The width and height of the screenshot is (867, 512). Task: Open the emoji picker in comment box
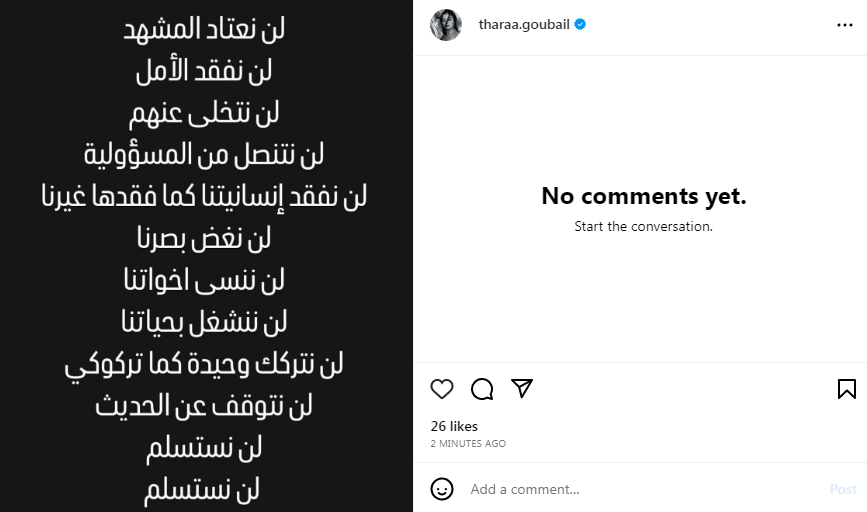(x=442, y=489)
